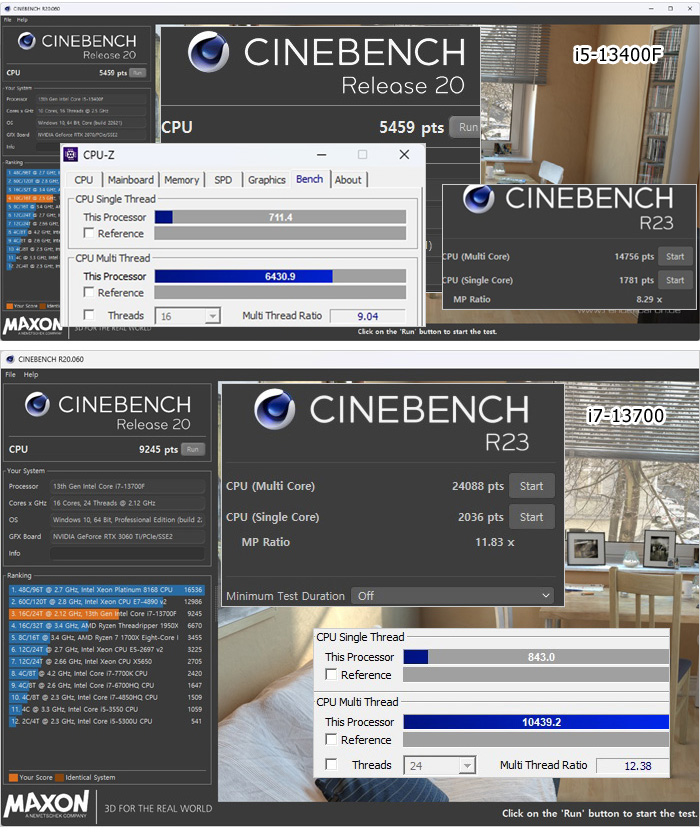Image resolution: width=700 pixels, height=832 pixels.
Task: Click the CPU-Z app icon in title bar
Action: point(72,155)
